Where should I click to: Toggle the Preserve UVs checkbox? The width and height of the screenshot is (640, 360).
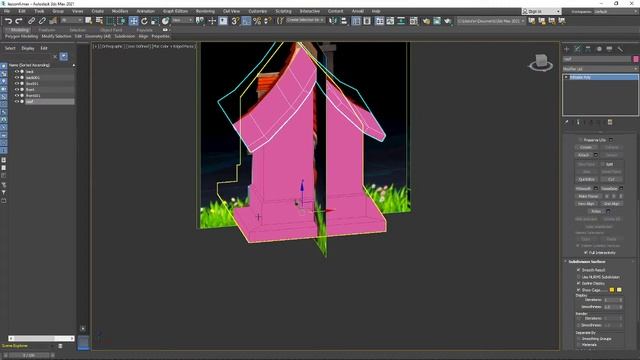[580, 140]
